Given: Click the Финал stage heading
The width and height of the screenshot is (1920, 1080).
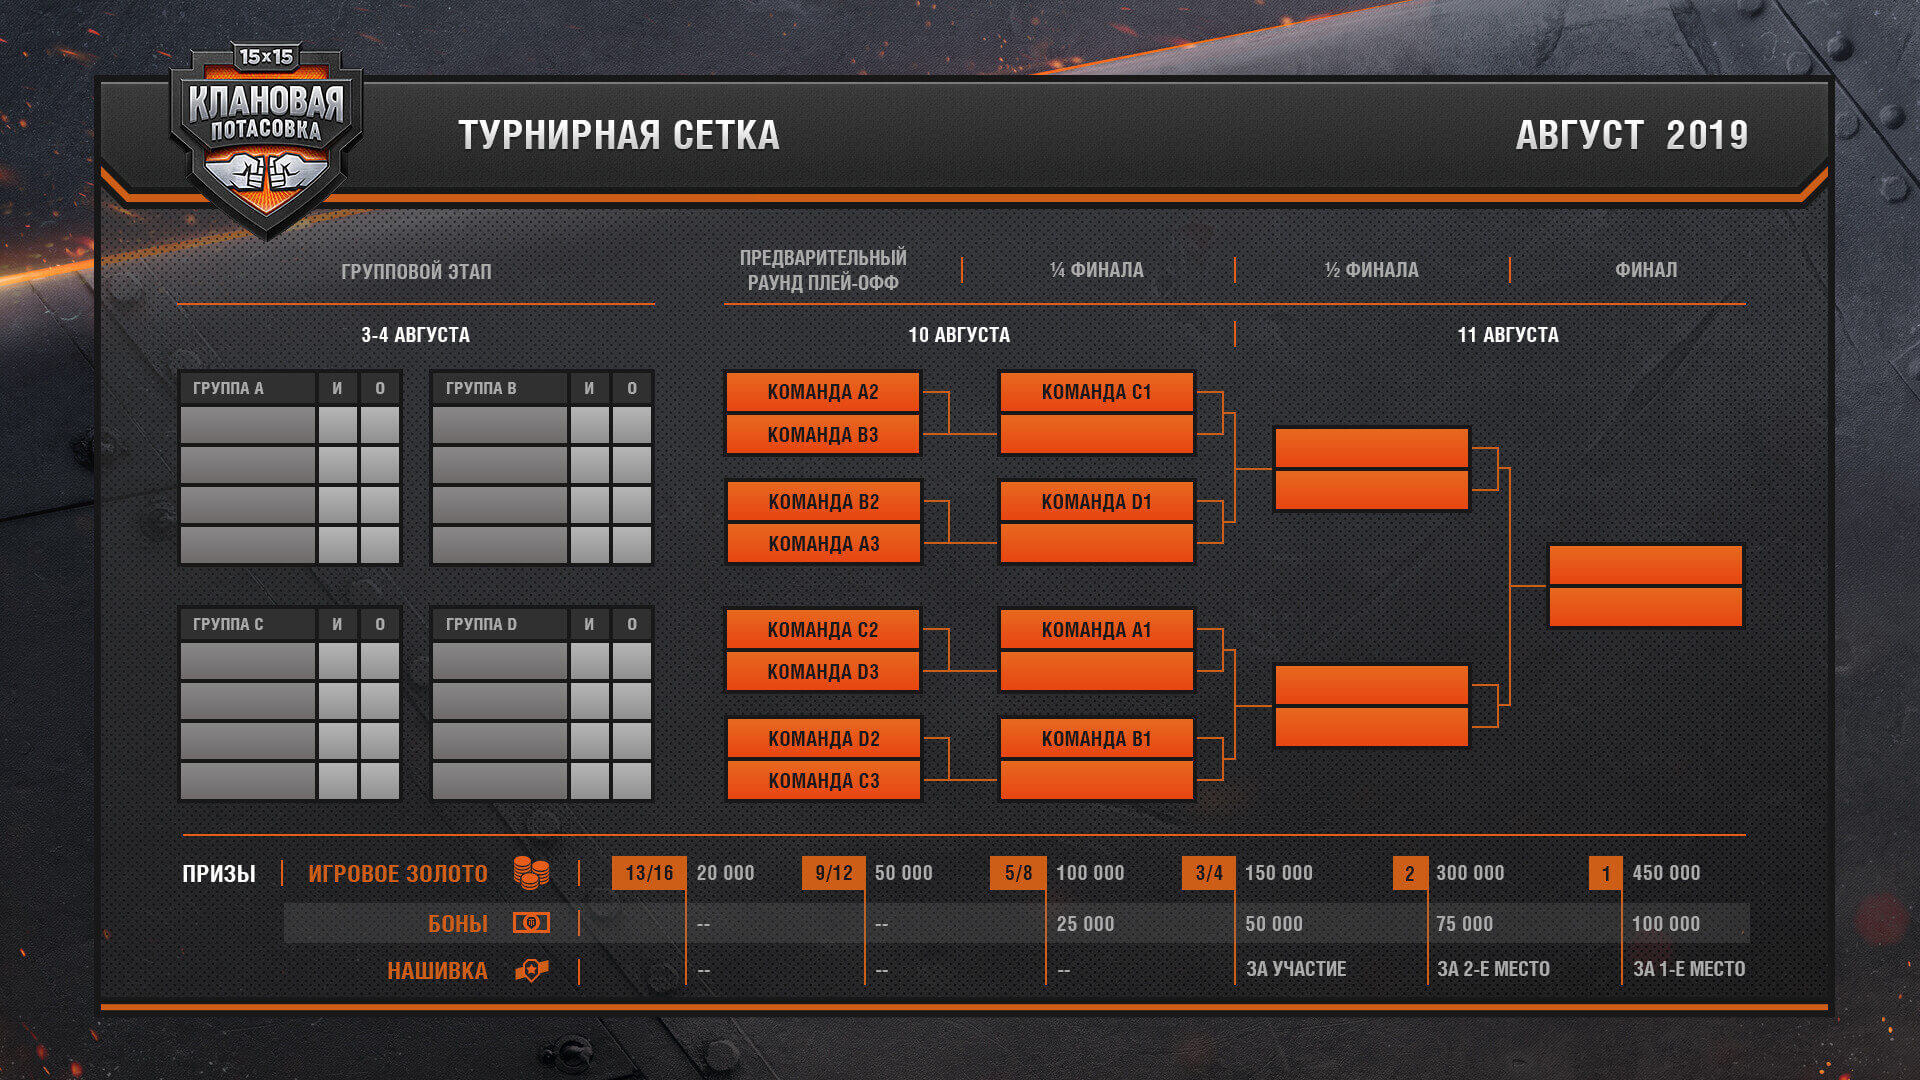Looking at the screenshot, I should click(x=1646, y=270).
